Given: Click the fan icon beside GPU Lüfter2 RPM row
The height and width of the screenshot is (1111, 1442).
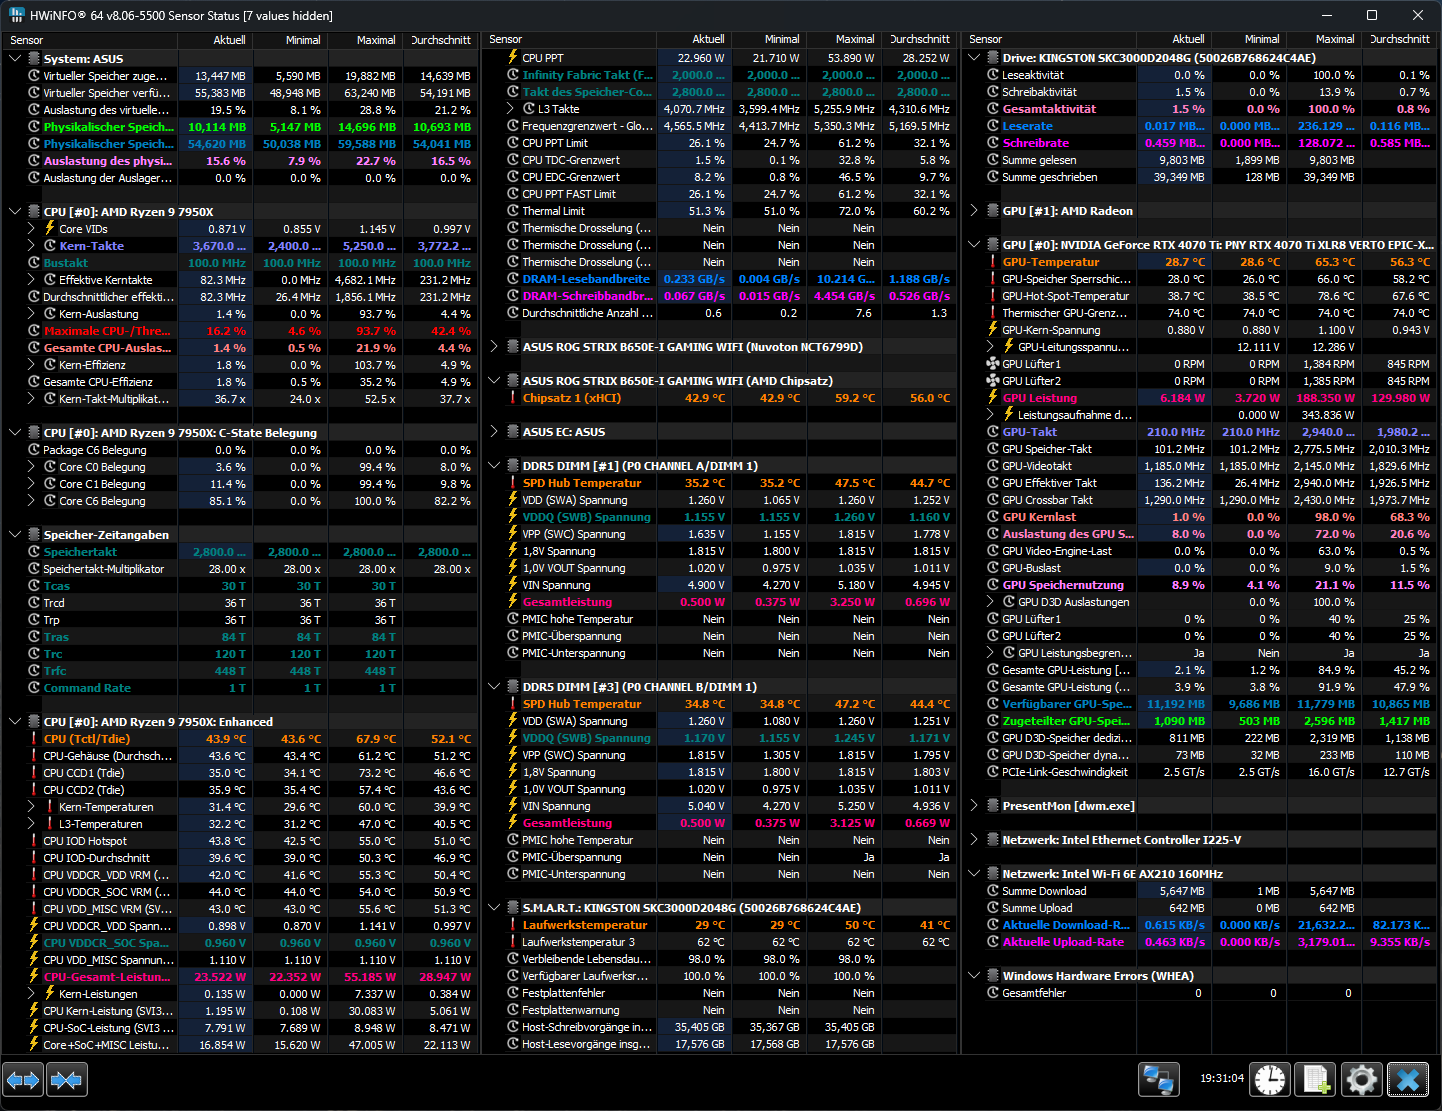Looking at the screenshot, I should click(993, 381).
